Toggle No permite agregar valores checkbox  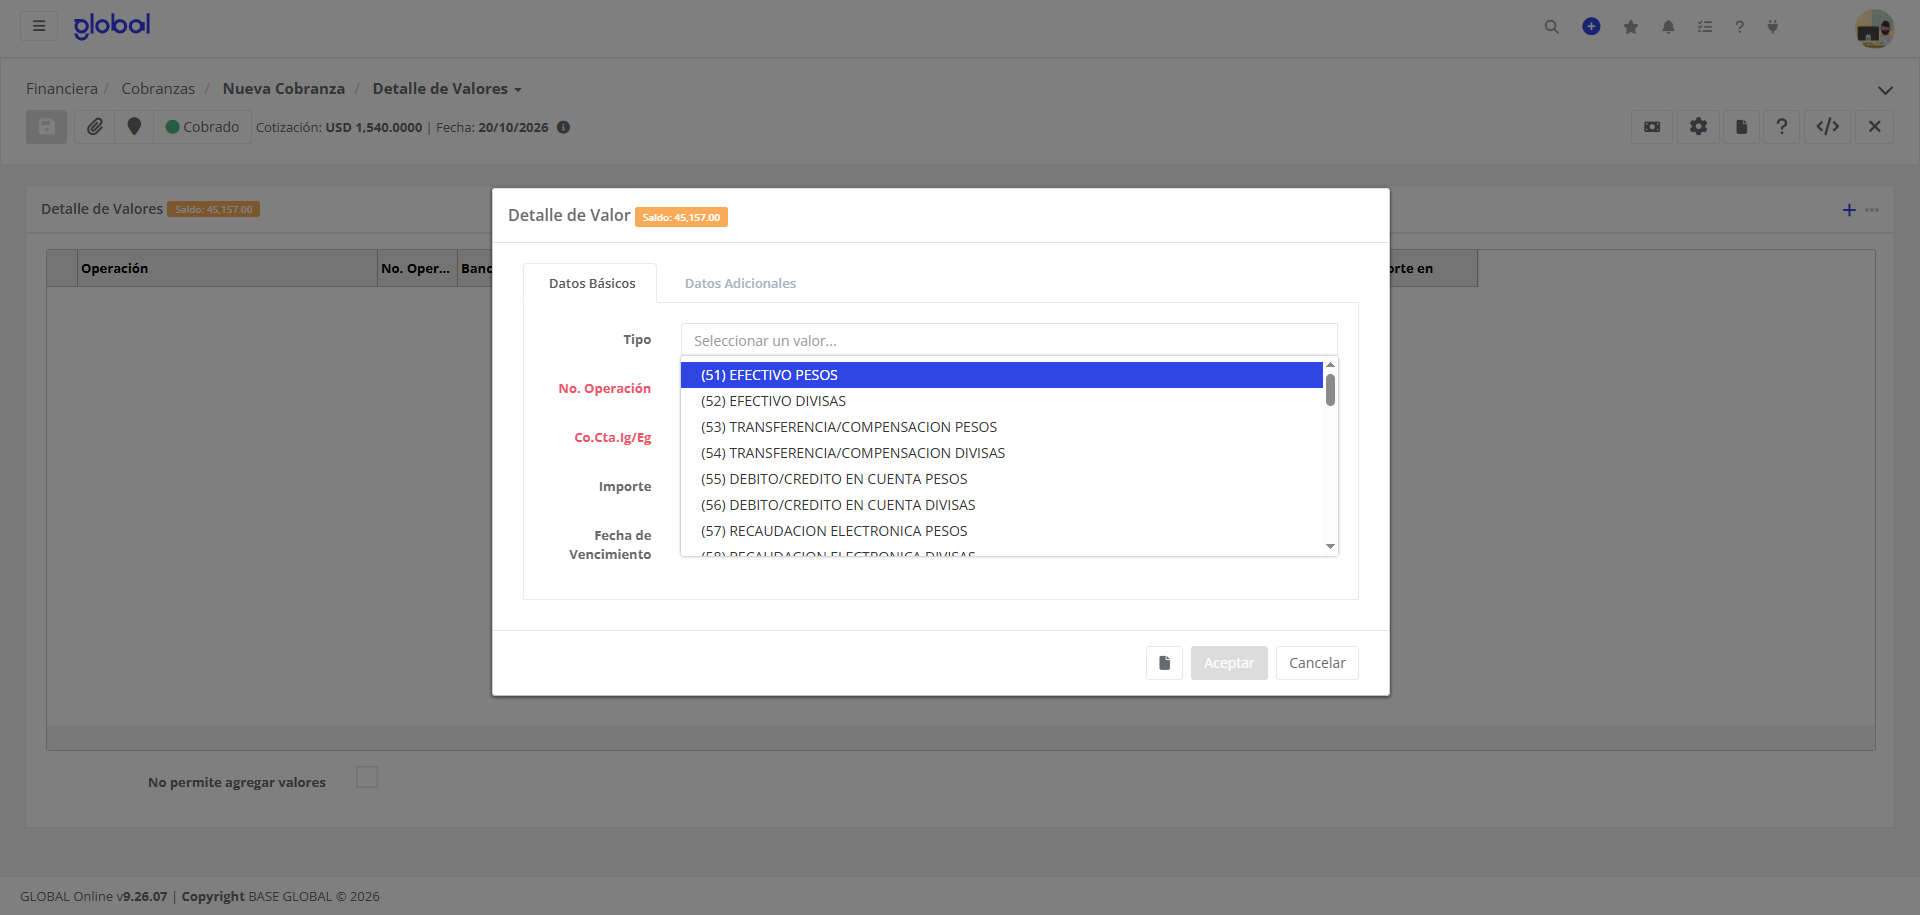(367, 777)
